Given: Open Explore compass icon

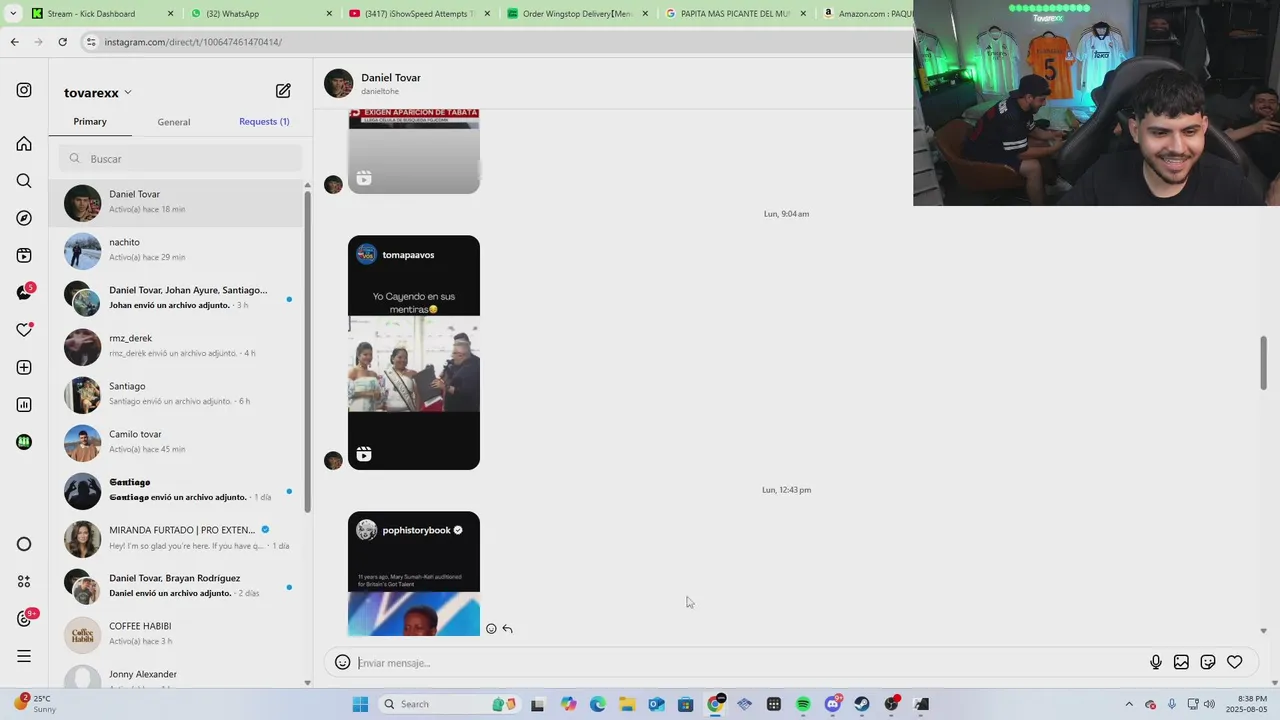Looking at the screenshot, I should [x=24, y=218].
